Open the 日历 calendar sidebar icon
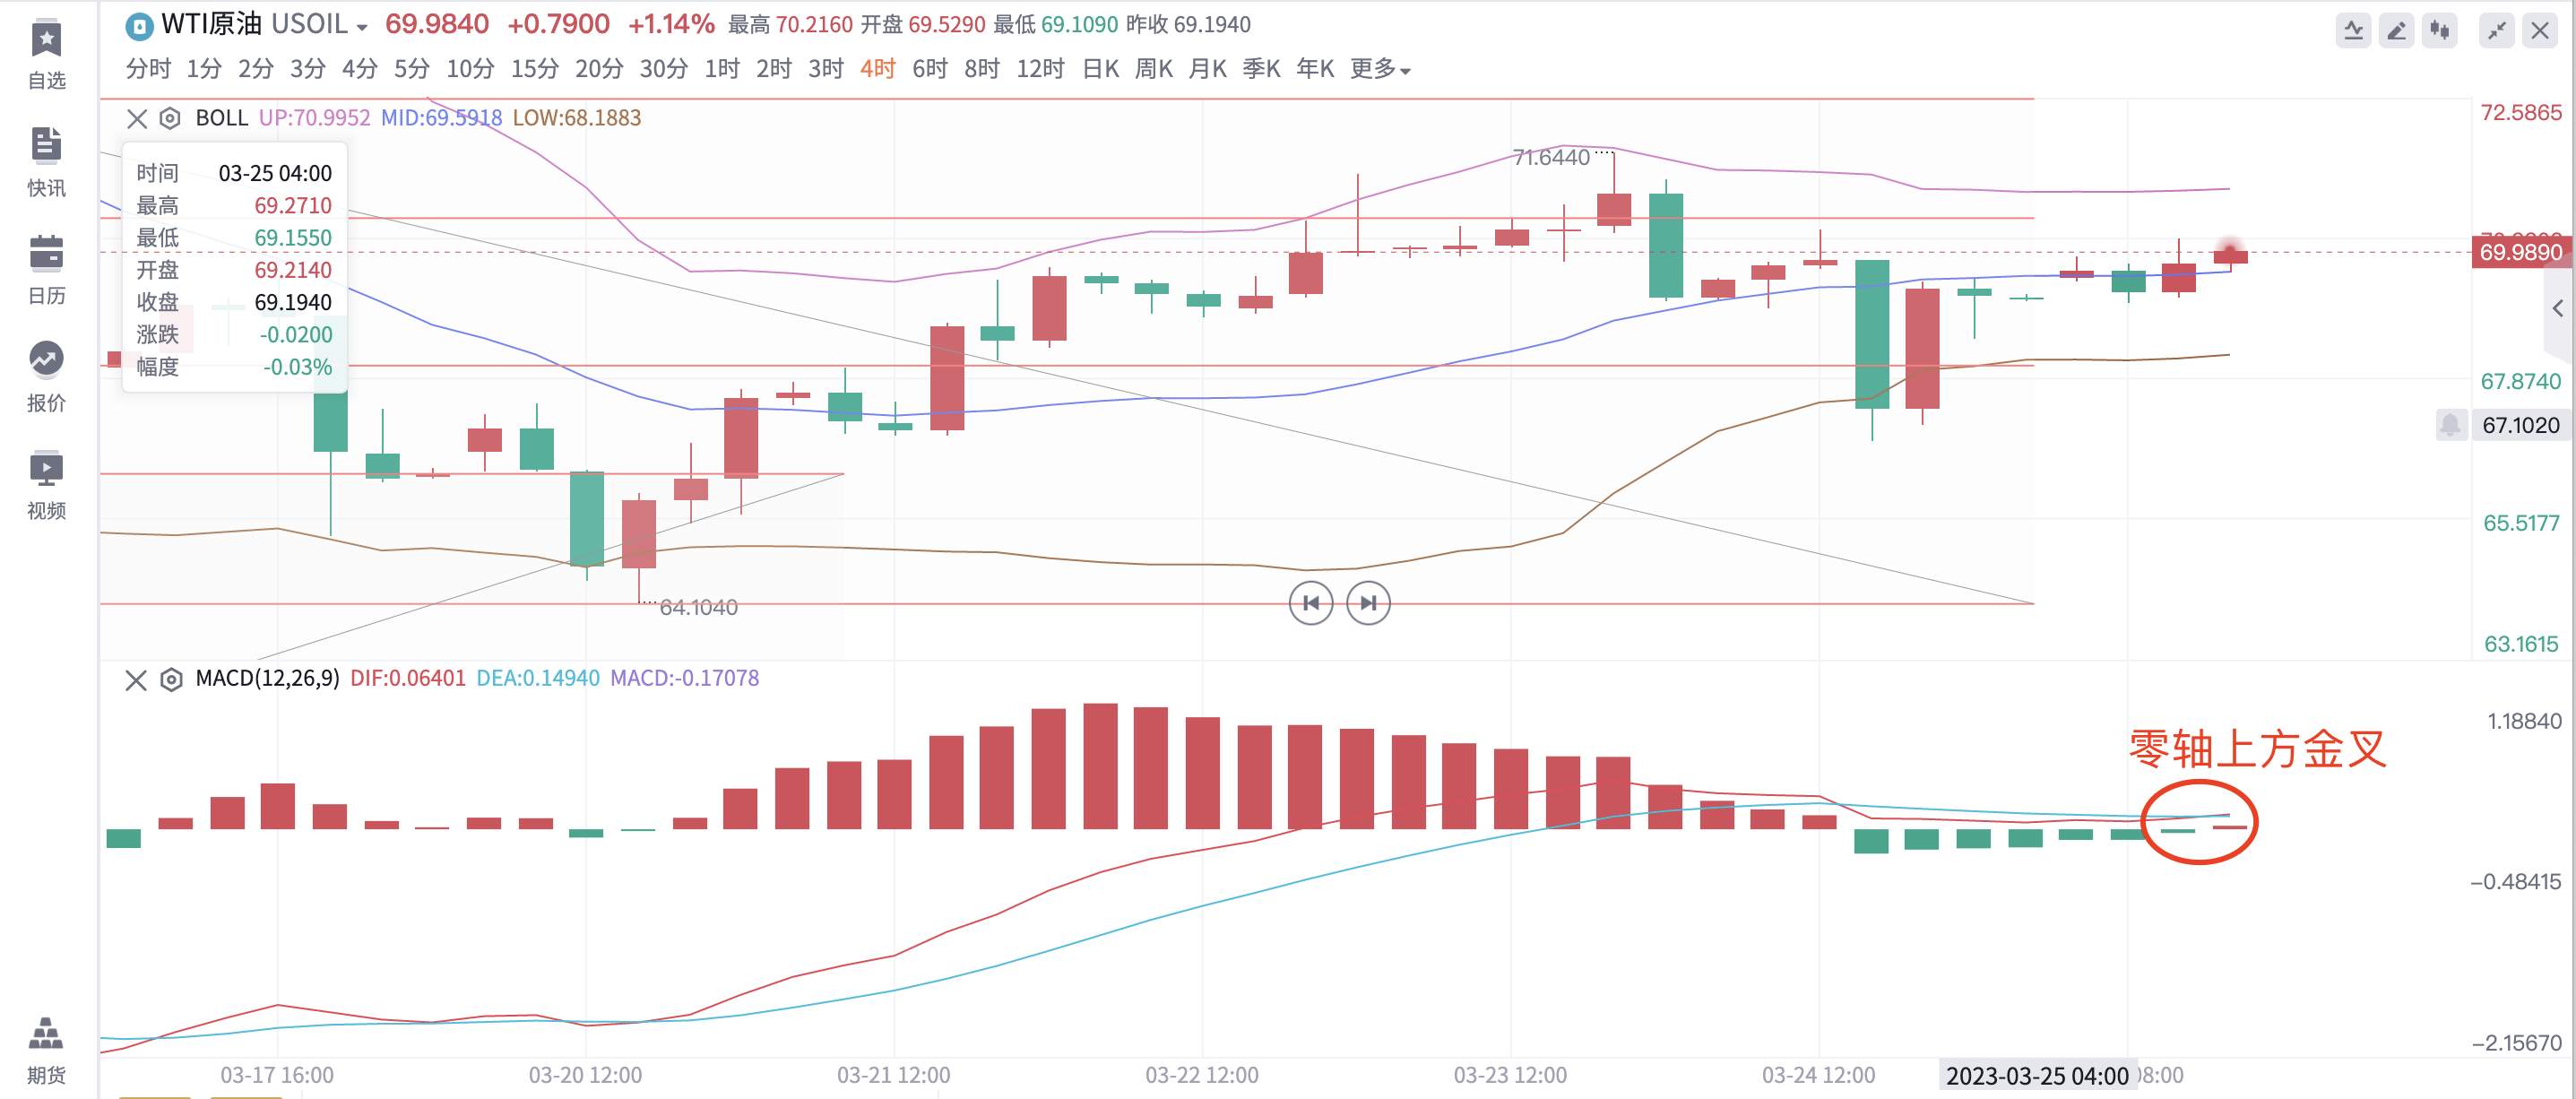 pyautogui.click(x=46, y=271)
